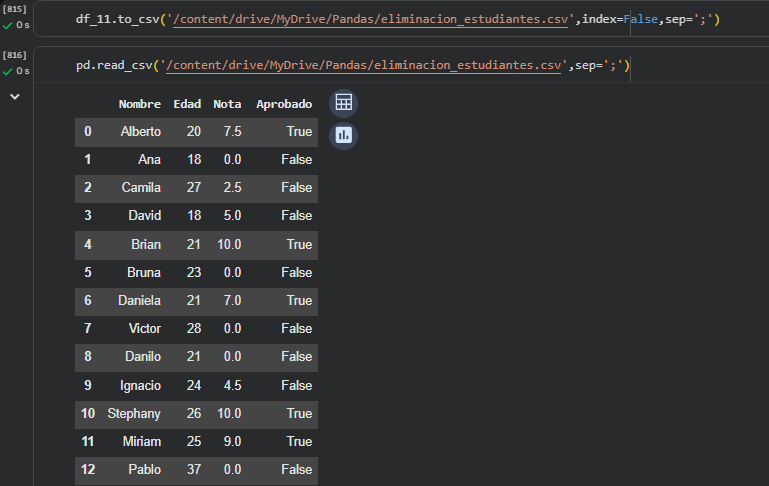
Task: Open the suggested charts icon
Action: (x=343, y=135)
